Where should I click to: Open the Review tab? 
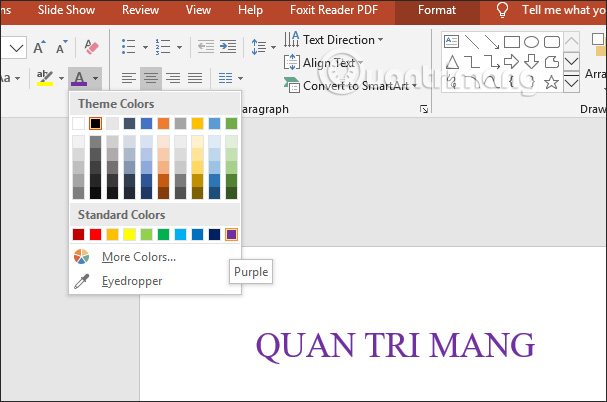point(140,10)
